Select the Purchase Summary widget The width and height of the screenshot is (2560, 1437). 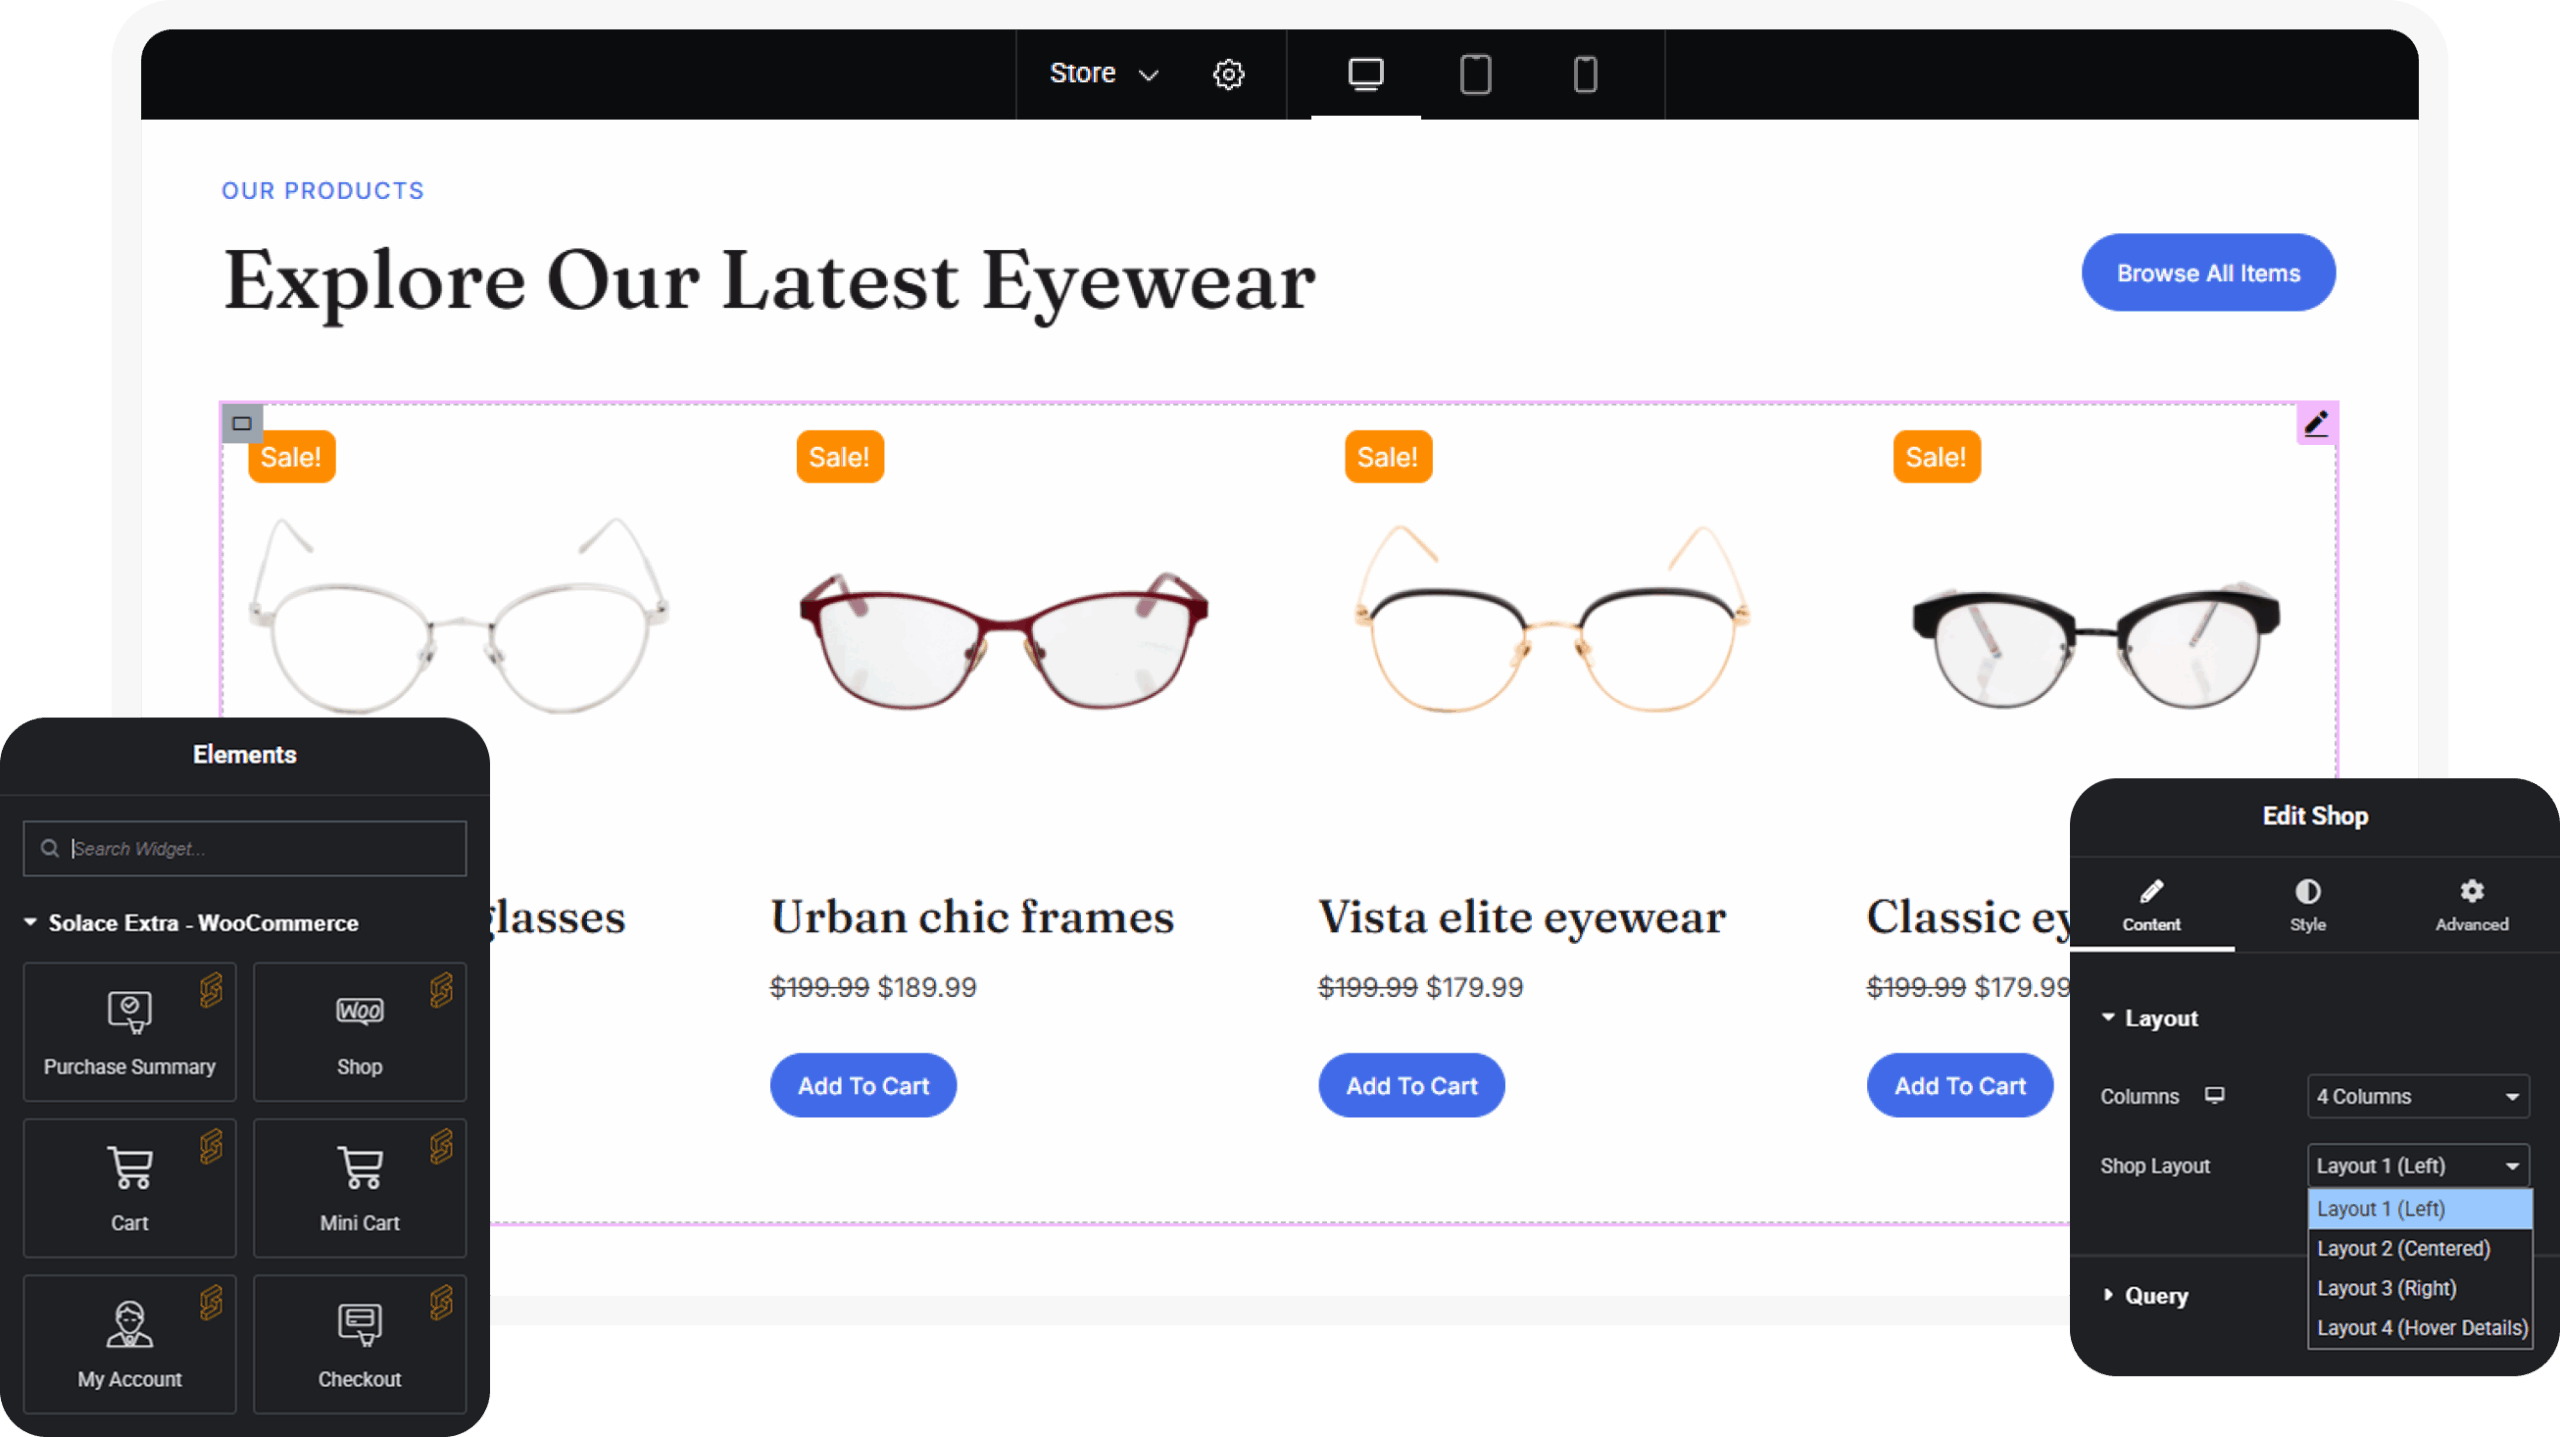[129, 1032]
